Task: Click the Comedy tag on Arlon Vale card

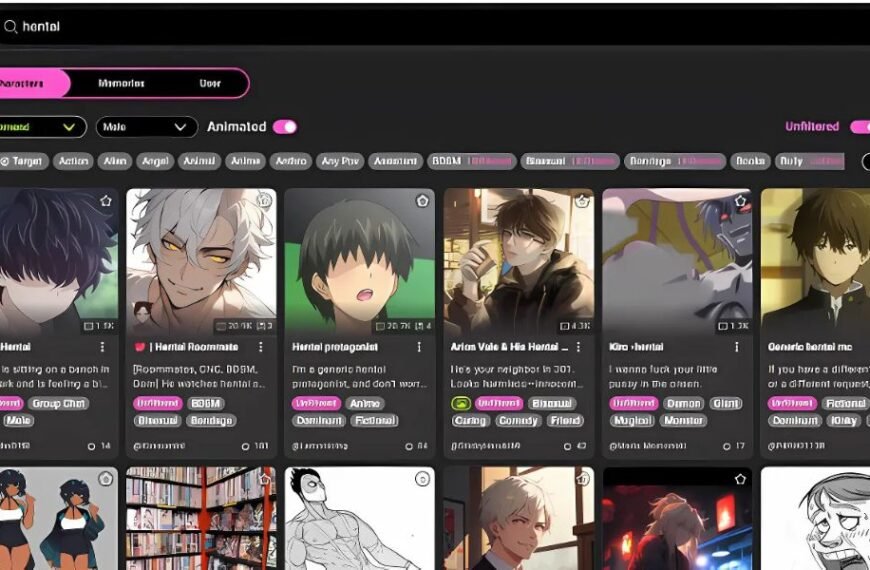Action: coord(517,421)
